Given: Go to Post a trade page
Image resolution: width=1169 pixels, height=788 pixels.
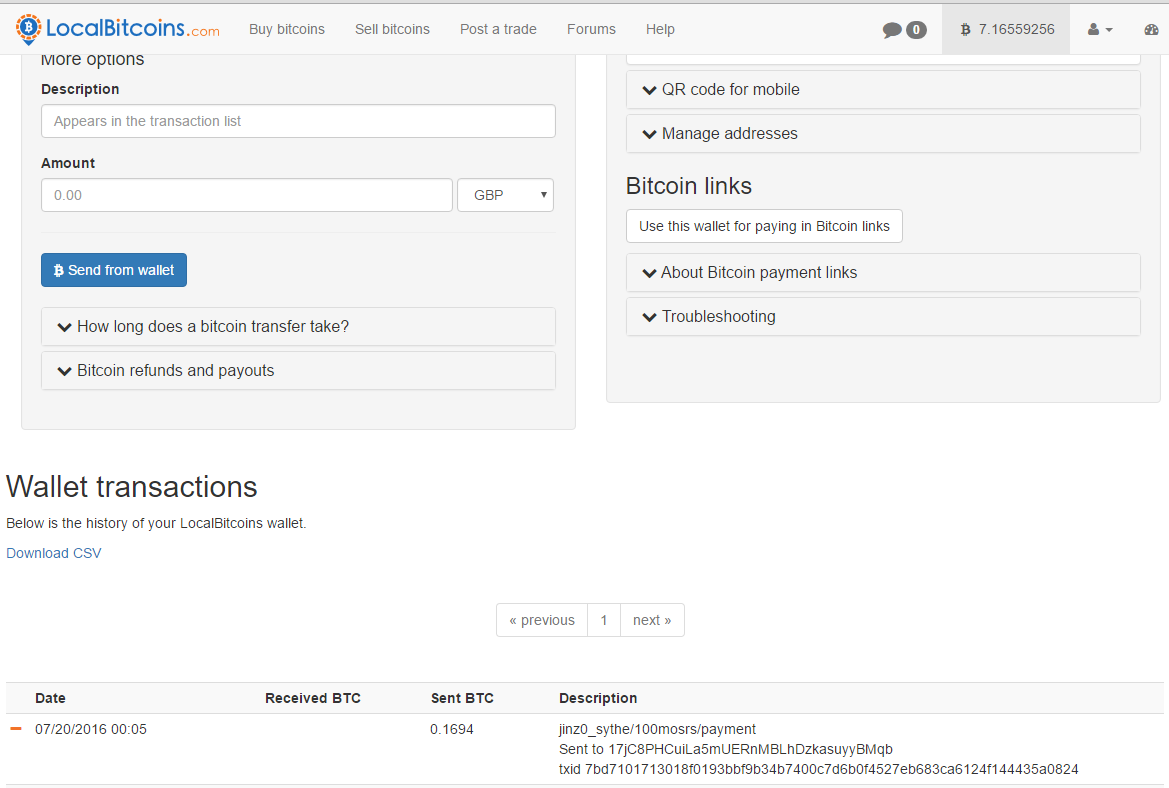Looking at the screenshot, I should pyautogui.click(x=498, y=29).
